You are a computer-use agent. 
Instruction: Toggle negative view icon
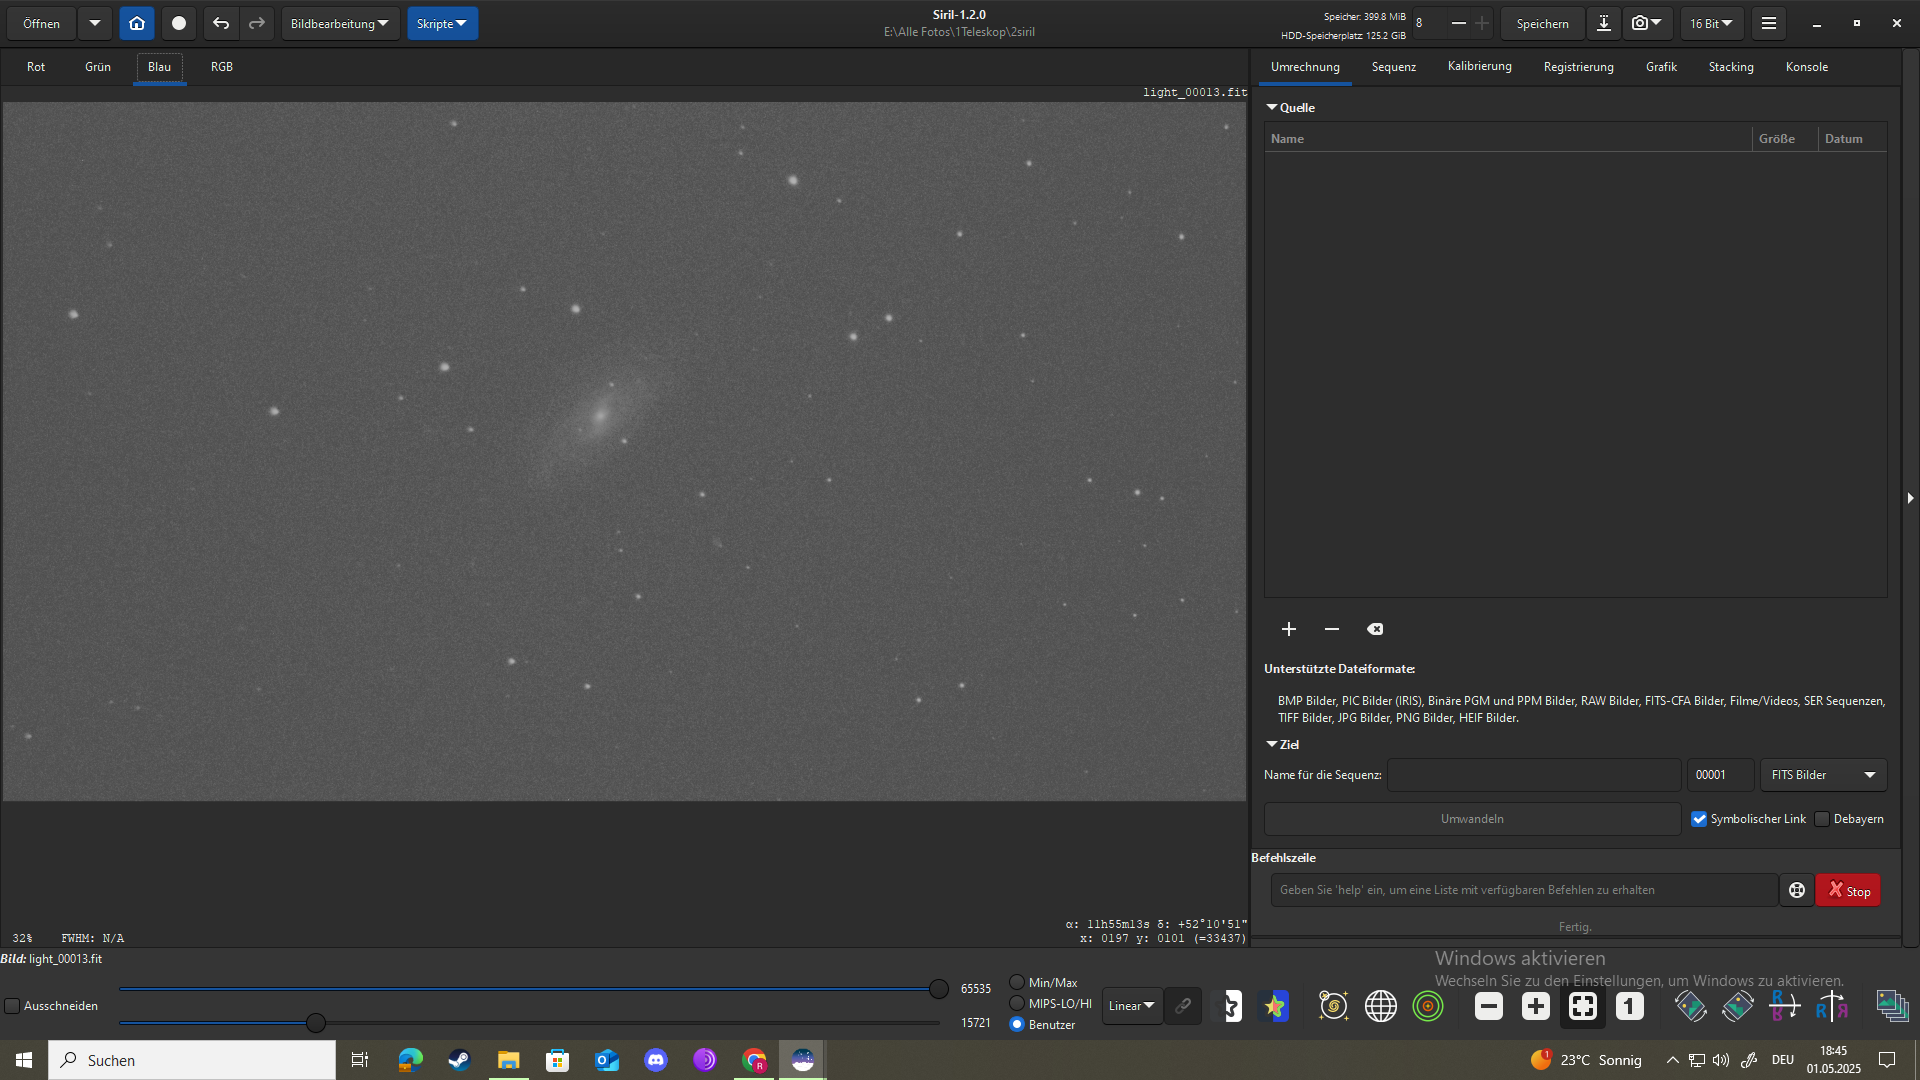pos(1231,1006)
